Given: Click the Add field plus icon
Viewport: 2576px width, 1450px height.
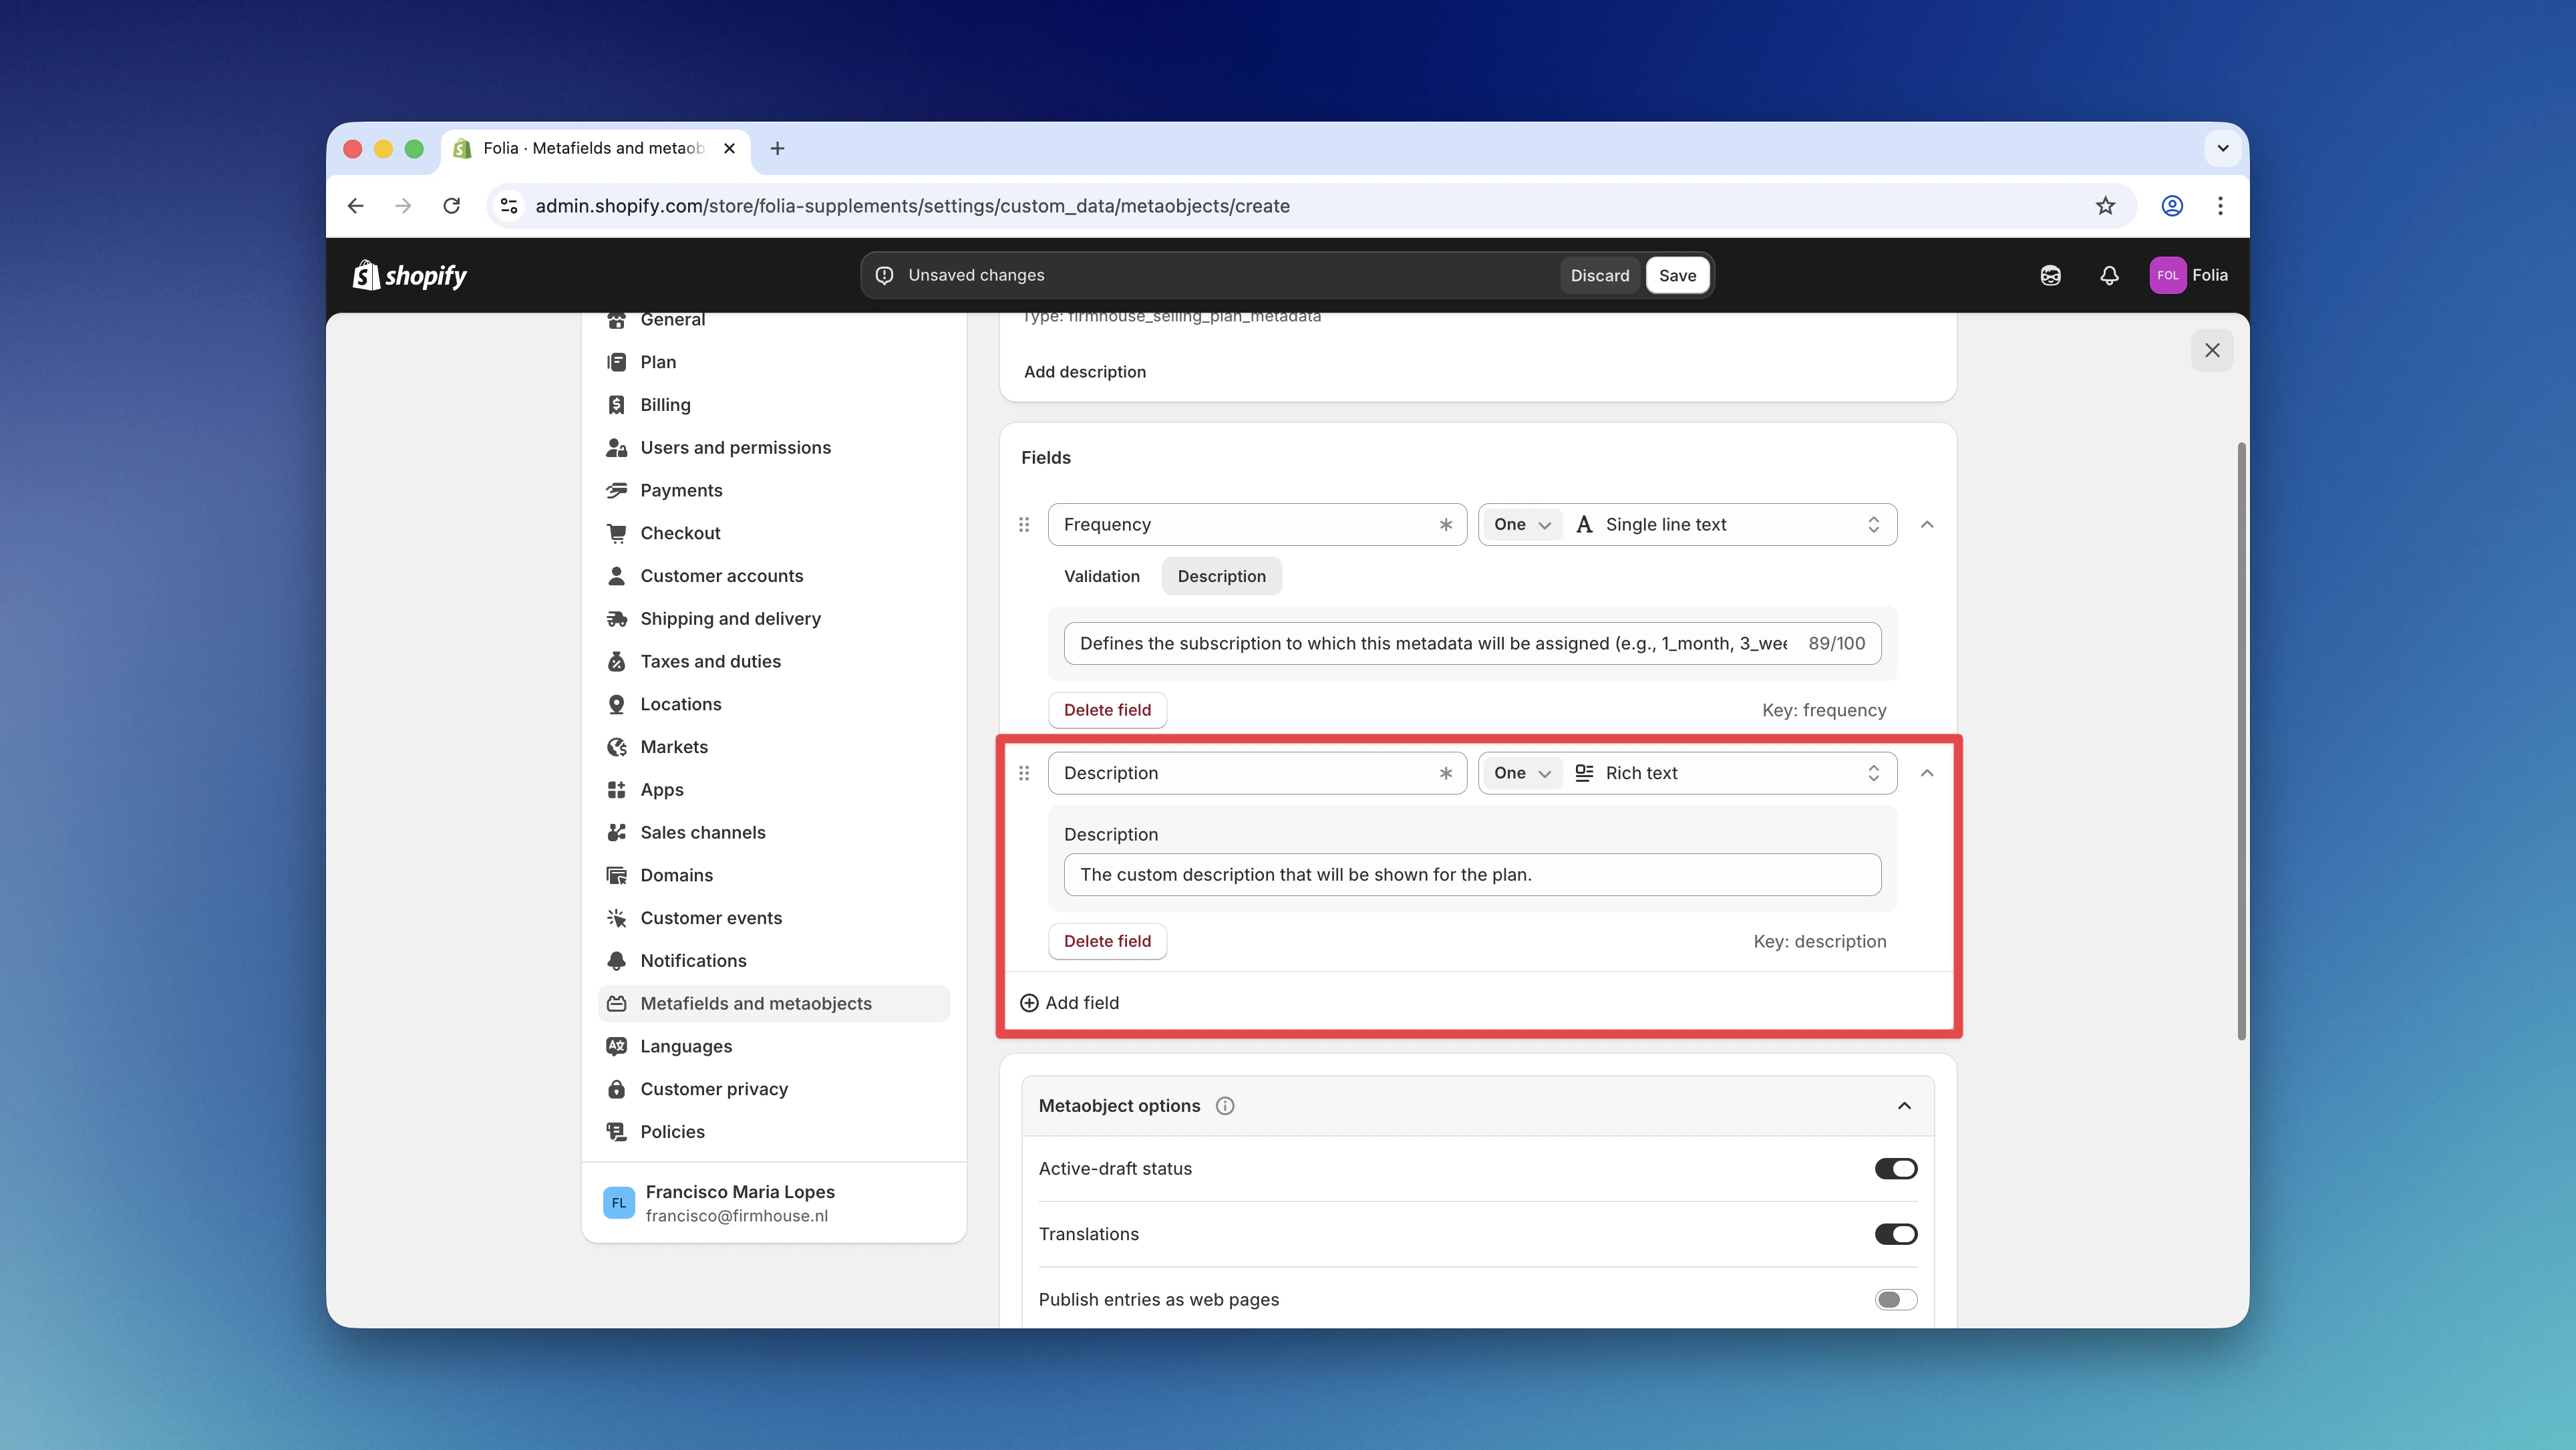Looking at the screenshot, I should pos(1029,1002).
